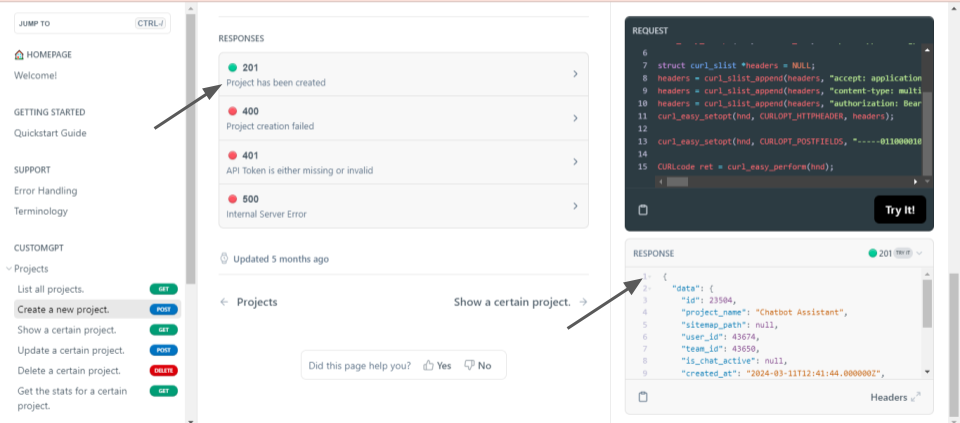Viewport: 960px width, 423px height.
Task: Open the Terminology page
Action: click(41, 211)
